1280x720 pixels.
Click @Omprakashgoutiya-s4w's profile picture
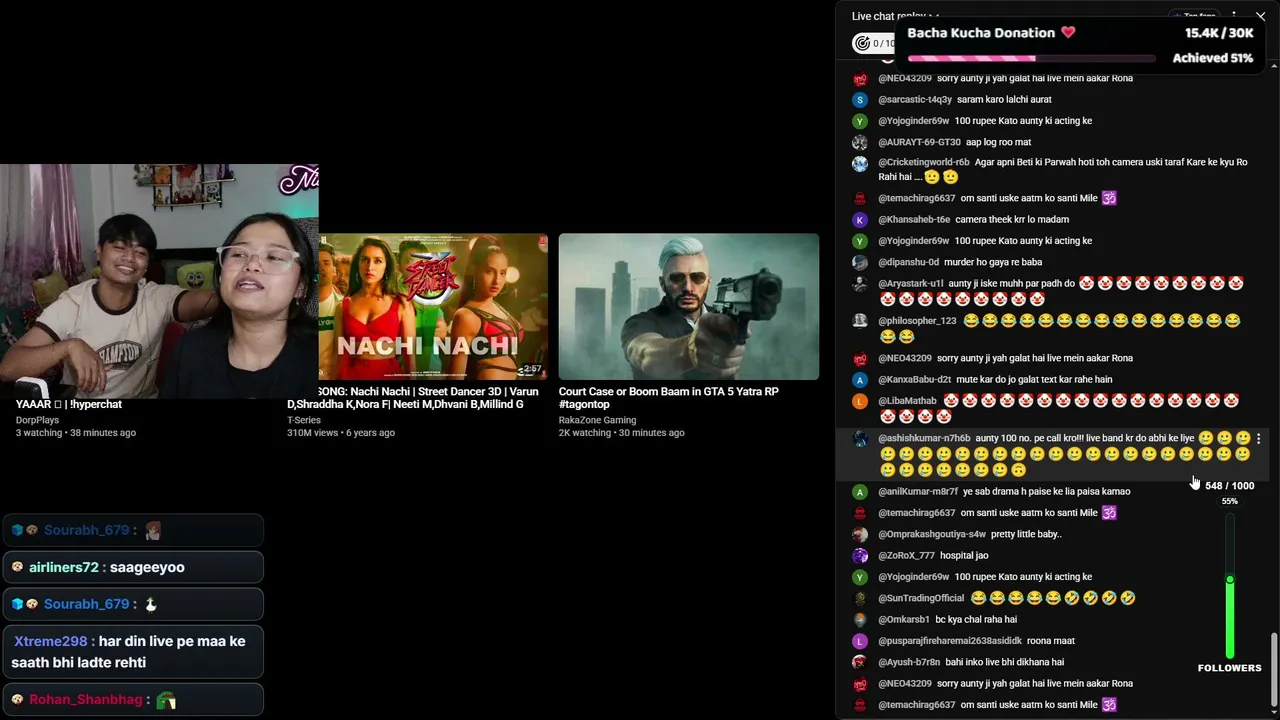[x=859, y=535]
